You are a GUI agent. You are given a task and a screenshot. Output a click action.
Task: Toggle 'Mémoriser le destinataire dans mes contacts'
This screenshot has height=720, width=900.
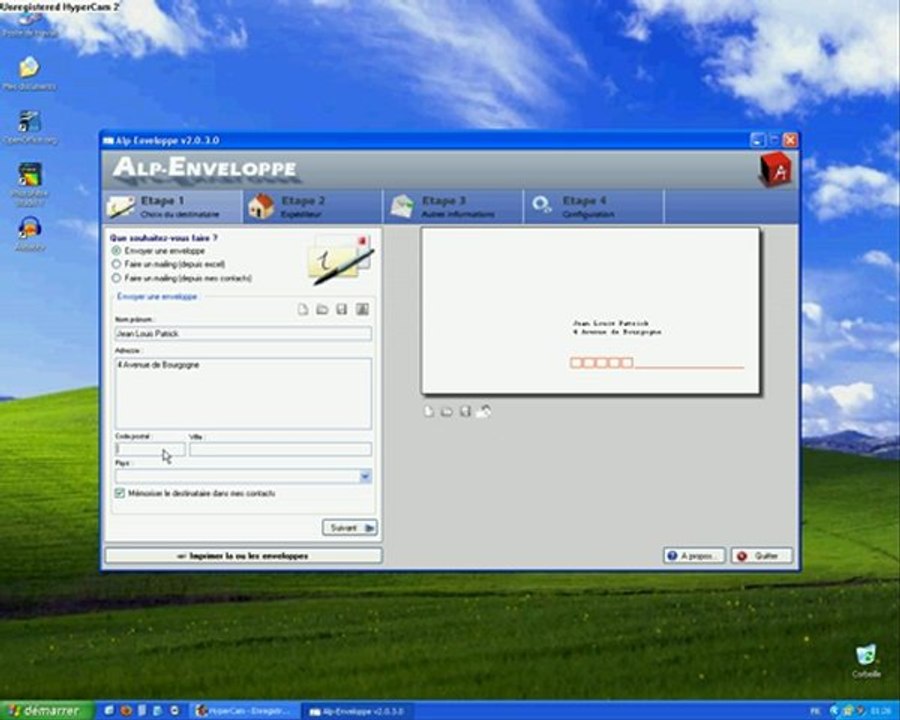[120, 493]
